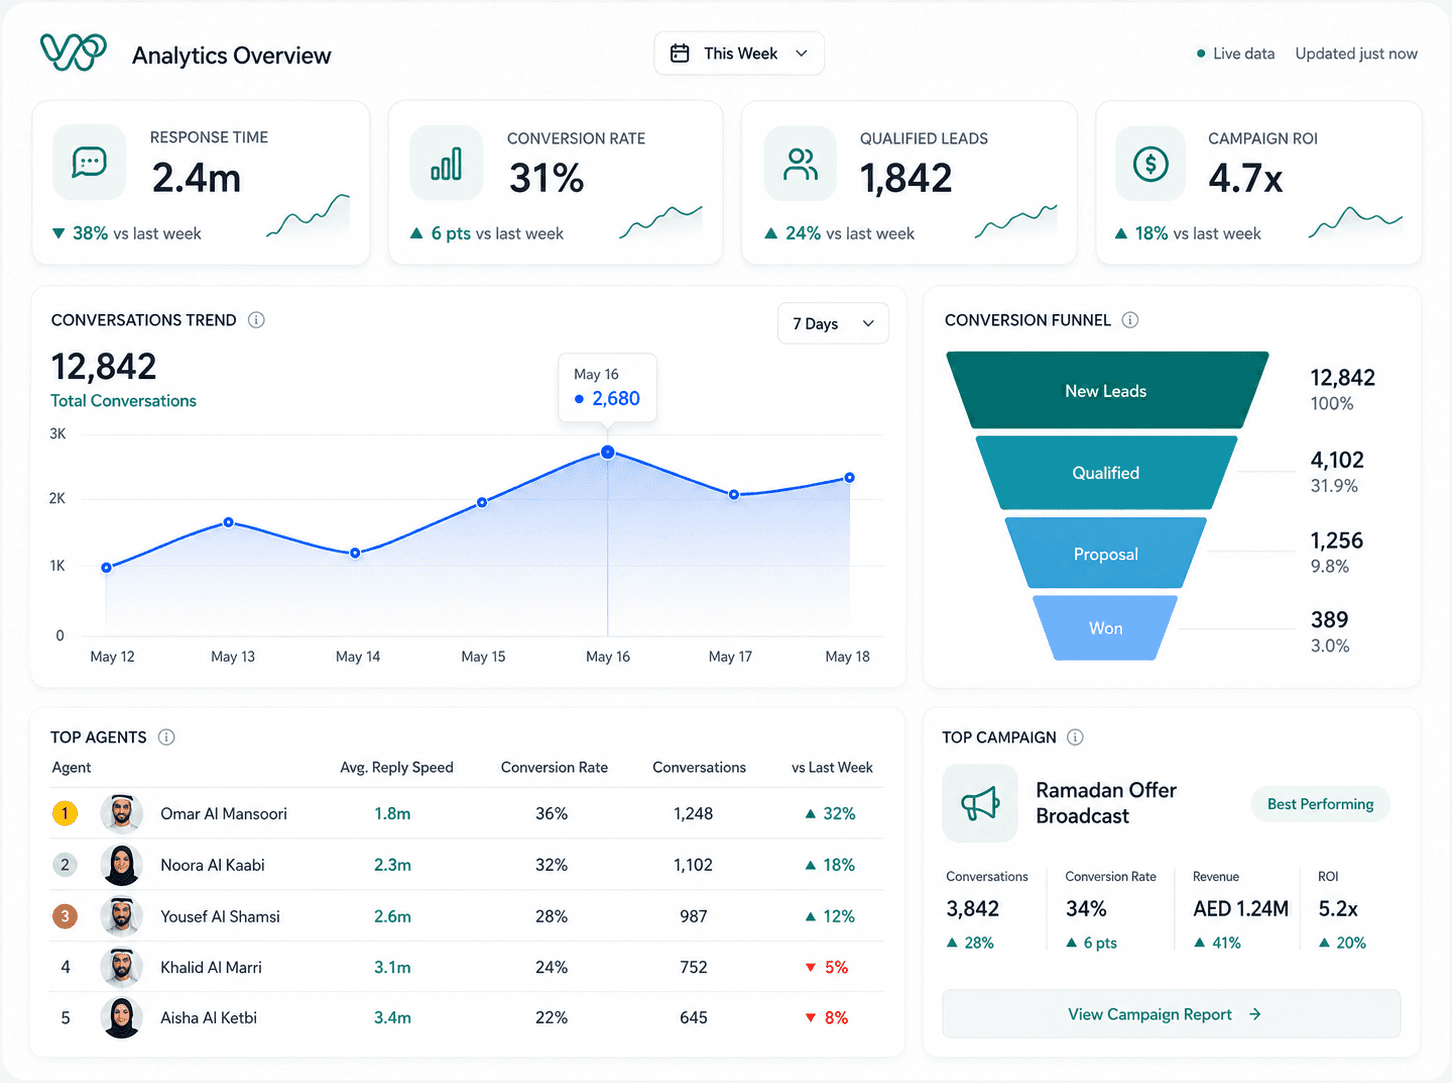Click the Qualified funnel stage
The image size is (1452, 1083).
[1106, 473]
